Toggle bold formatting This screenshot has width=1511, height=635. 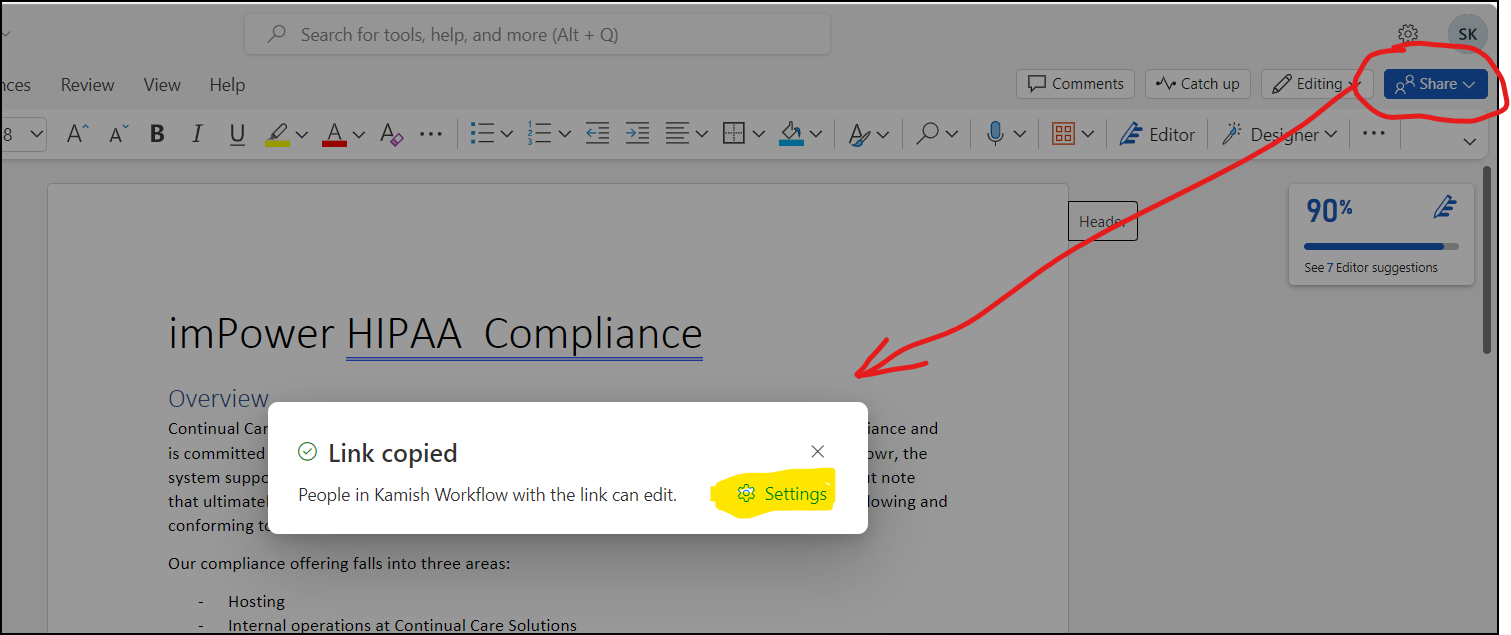pos(157,134)
